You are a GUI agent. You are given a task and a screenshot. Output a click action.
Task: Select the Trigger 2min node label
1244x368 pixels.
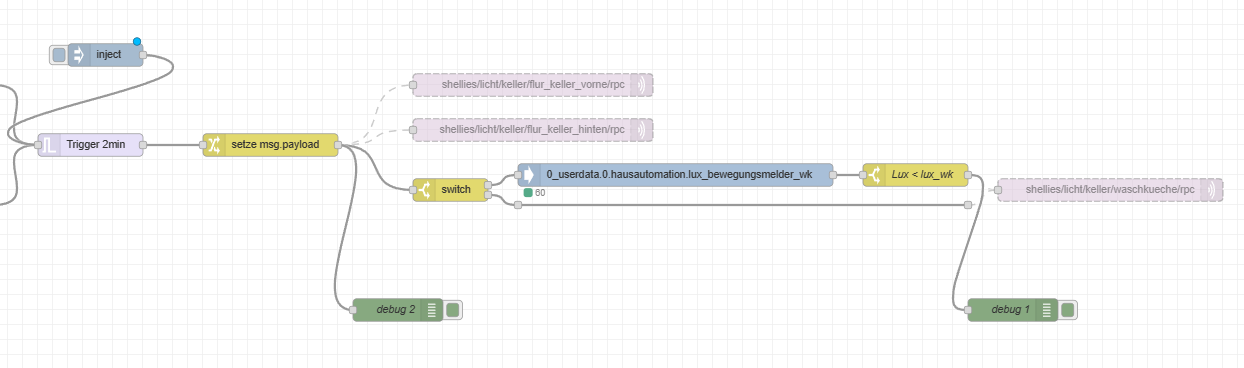point(96,145)
